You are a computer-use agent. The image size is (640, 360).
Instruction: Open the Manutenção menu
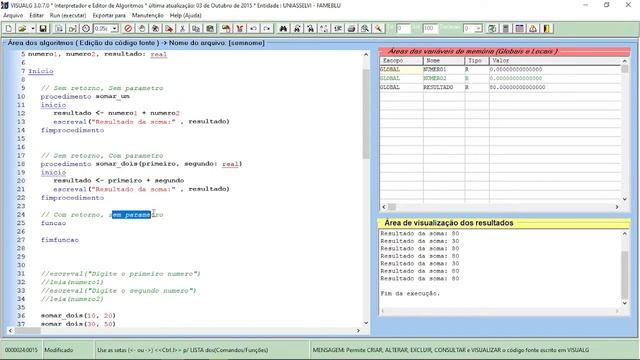[147, 16]
